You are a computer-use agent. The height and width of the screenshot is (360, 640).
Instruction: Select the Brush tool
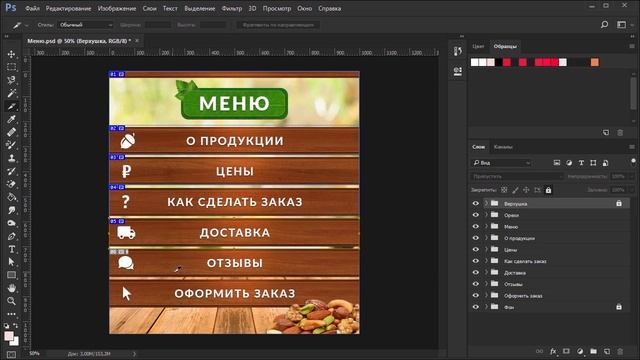(11, 145)
